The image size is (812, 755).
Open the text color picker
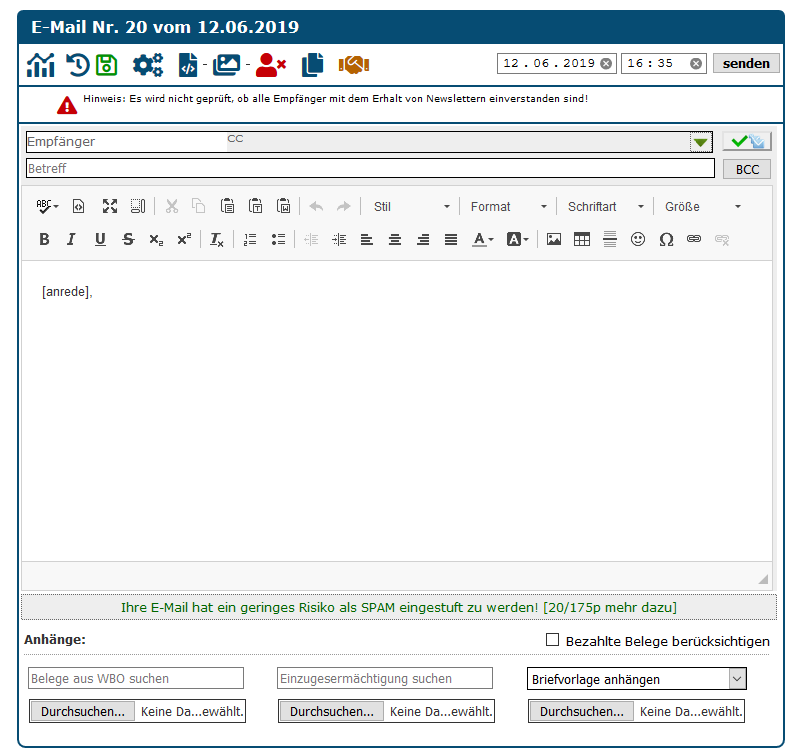(484, 240)
